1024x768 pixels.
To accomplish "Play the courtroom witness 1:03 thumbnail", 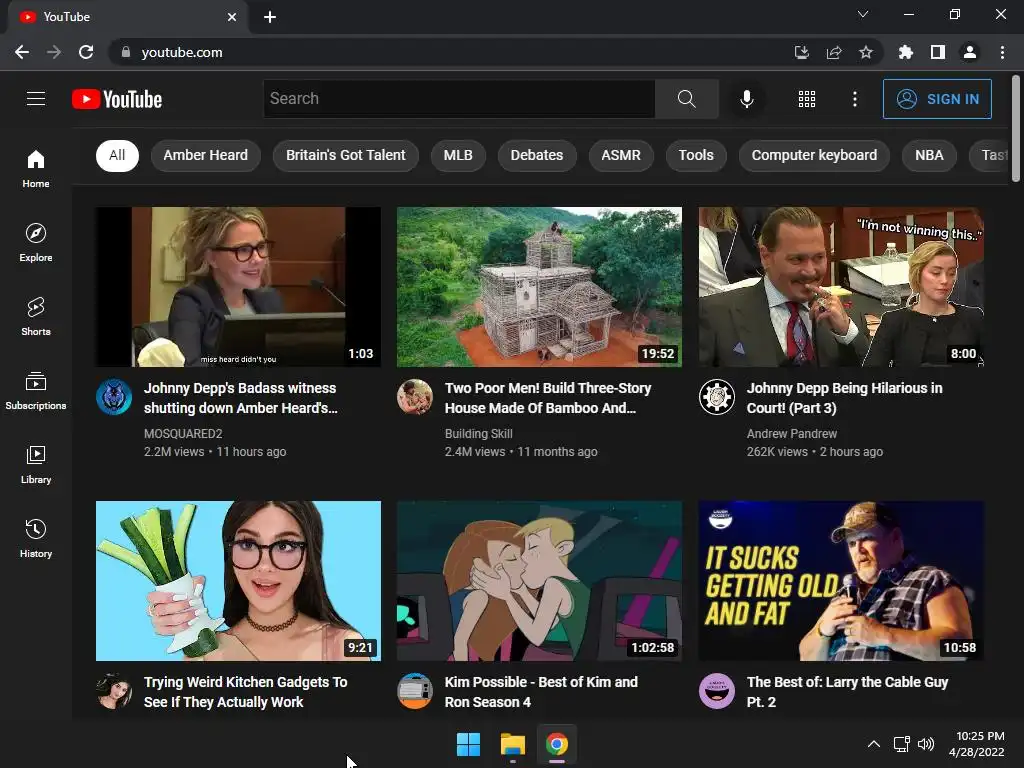I will point(238,287).
